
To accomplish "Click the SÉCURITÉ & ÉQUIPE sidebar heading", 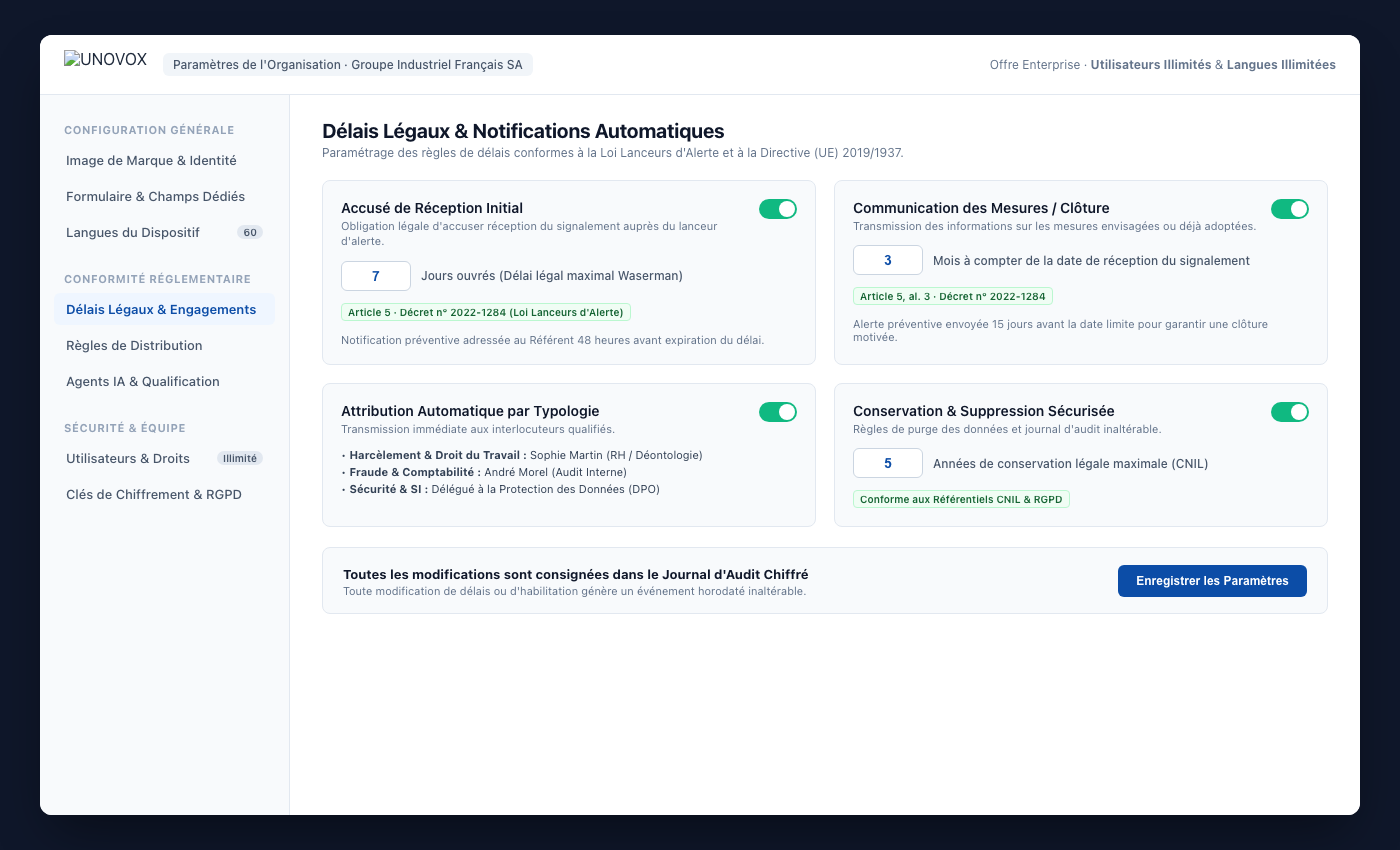I will [x=125, y=428].
